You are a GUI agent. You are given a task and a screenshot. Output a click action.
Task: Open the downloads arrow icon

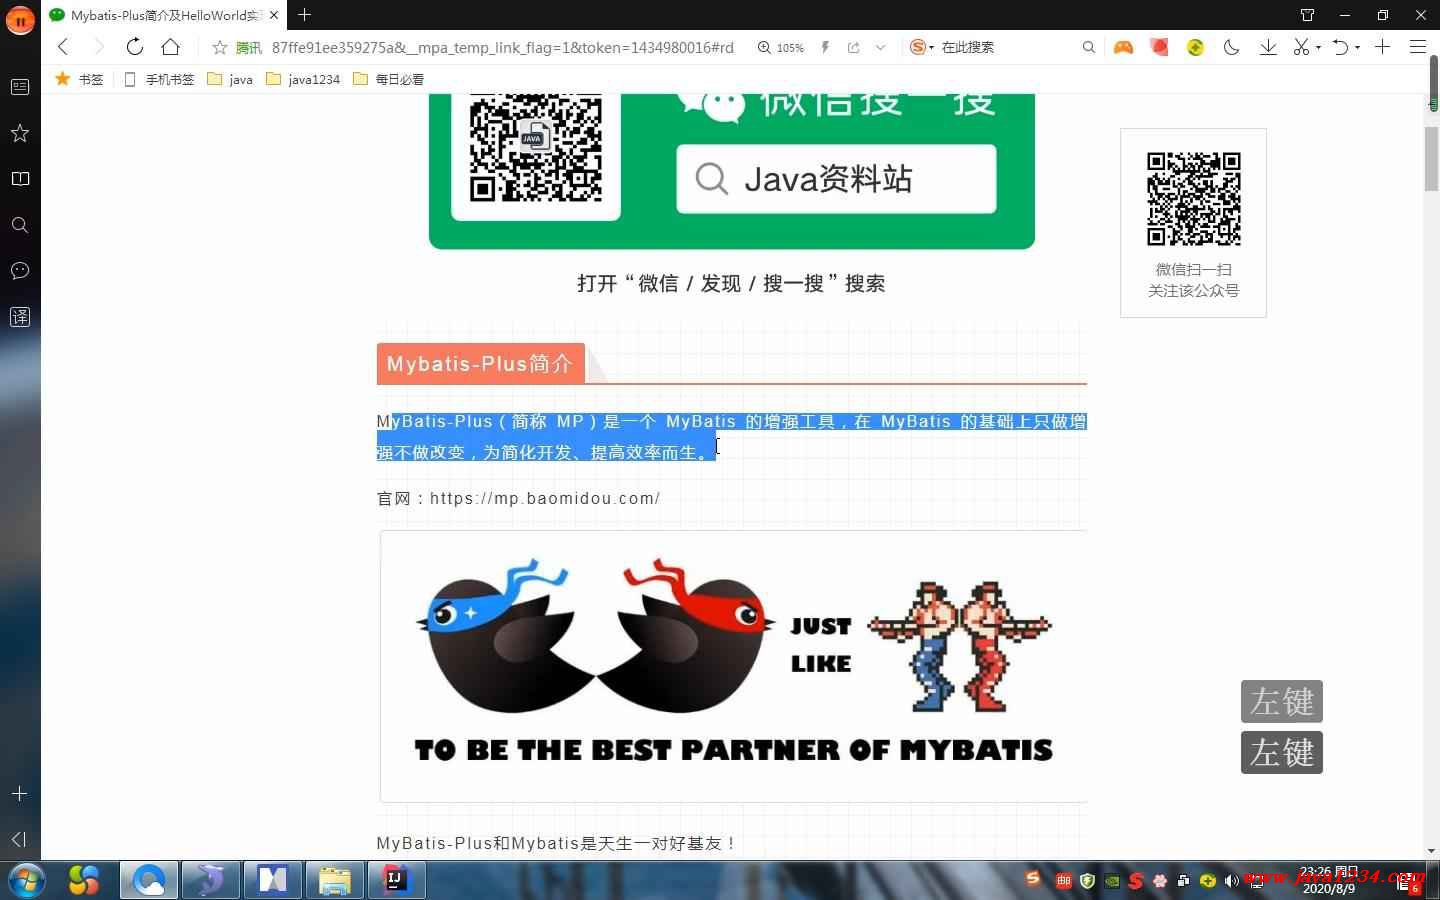pos(1268,47)
